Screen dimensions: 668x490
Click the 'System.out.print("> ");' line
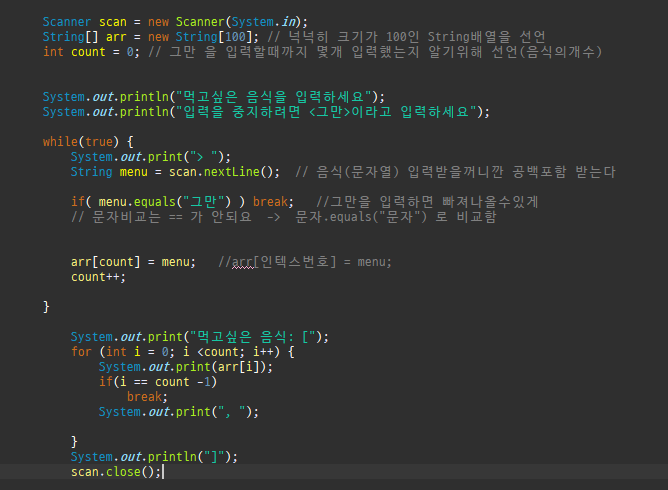point(151,157)
